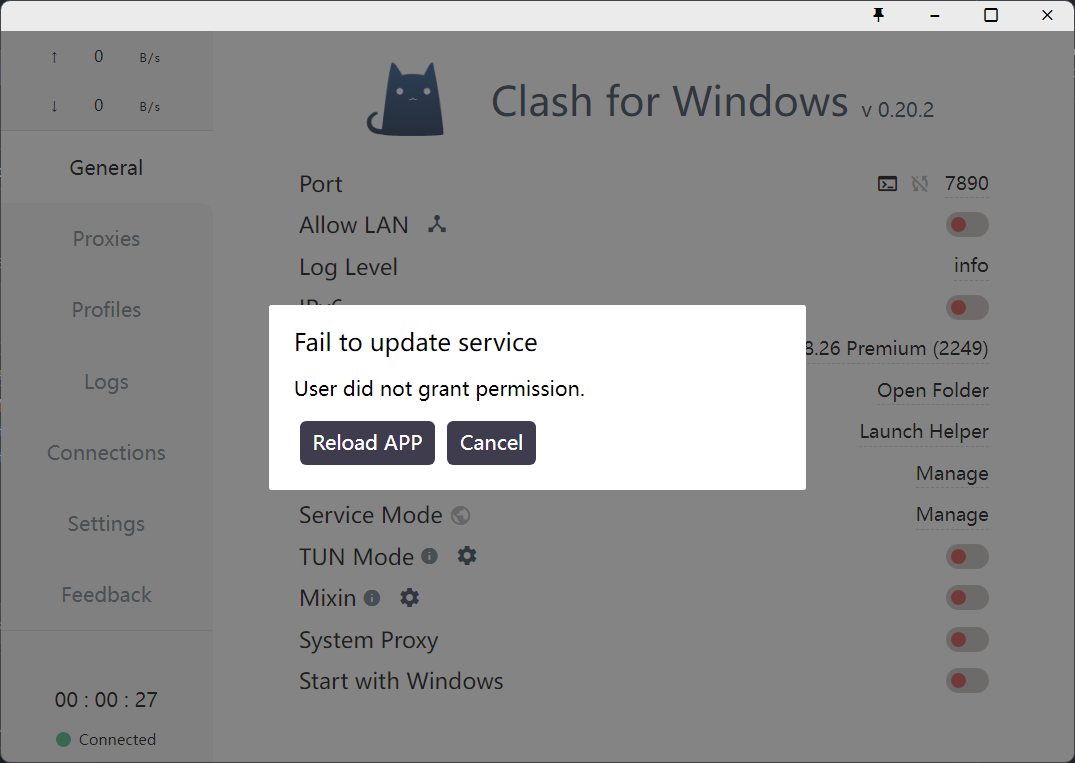1075x763 pixels.
Task: Open the Profiles tab in sidebar
Action: tap(106, 310)
